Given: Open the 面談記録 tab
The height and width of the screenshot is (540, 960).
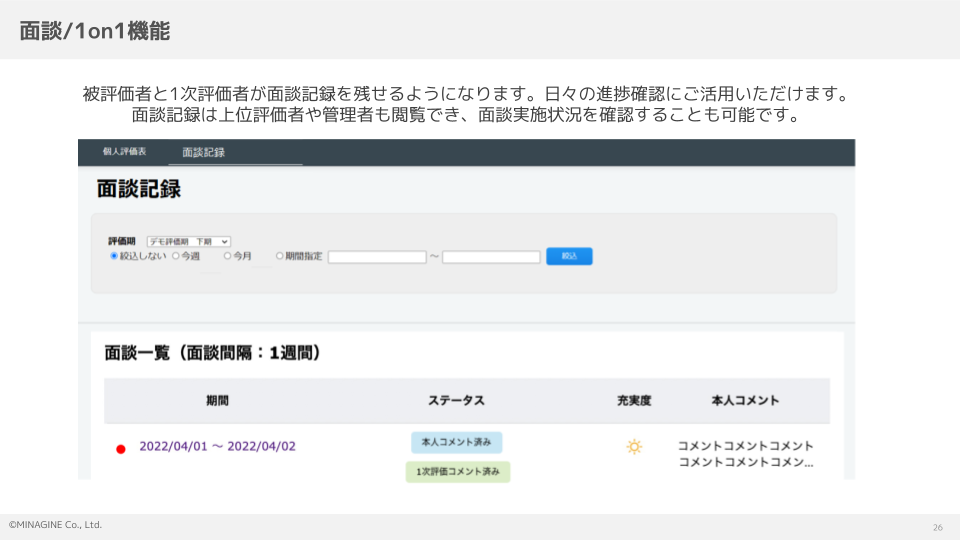Looking at the screenshot, I should pyautogui.click(x=203, y=152).
